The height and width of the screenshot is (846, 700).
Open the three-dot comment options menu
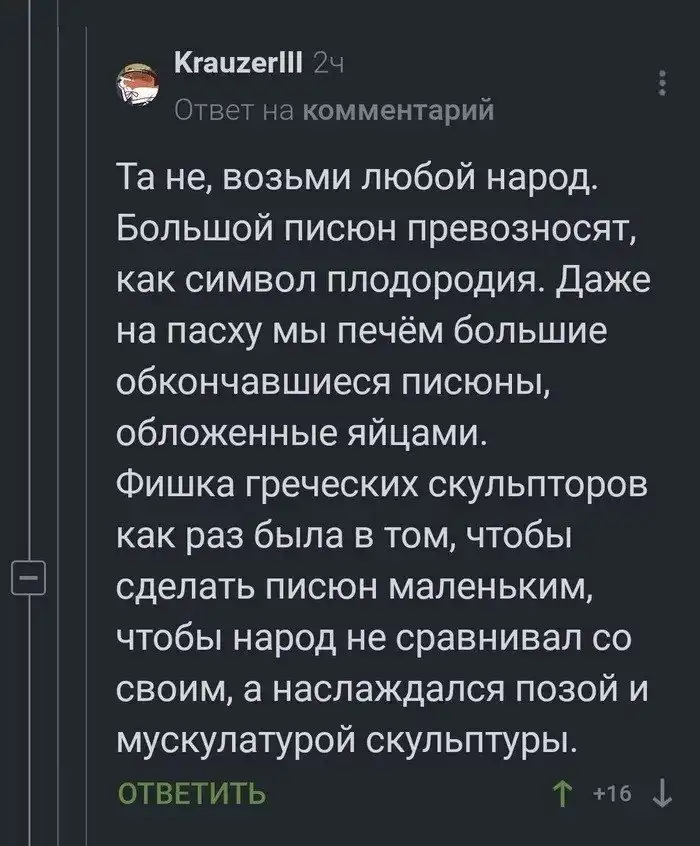(x=662, y=84)
